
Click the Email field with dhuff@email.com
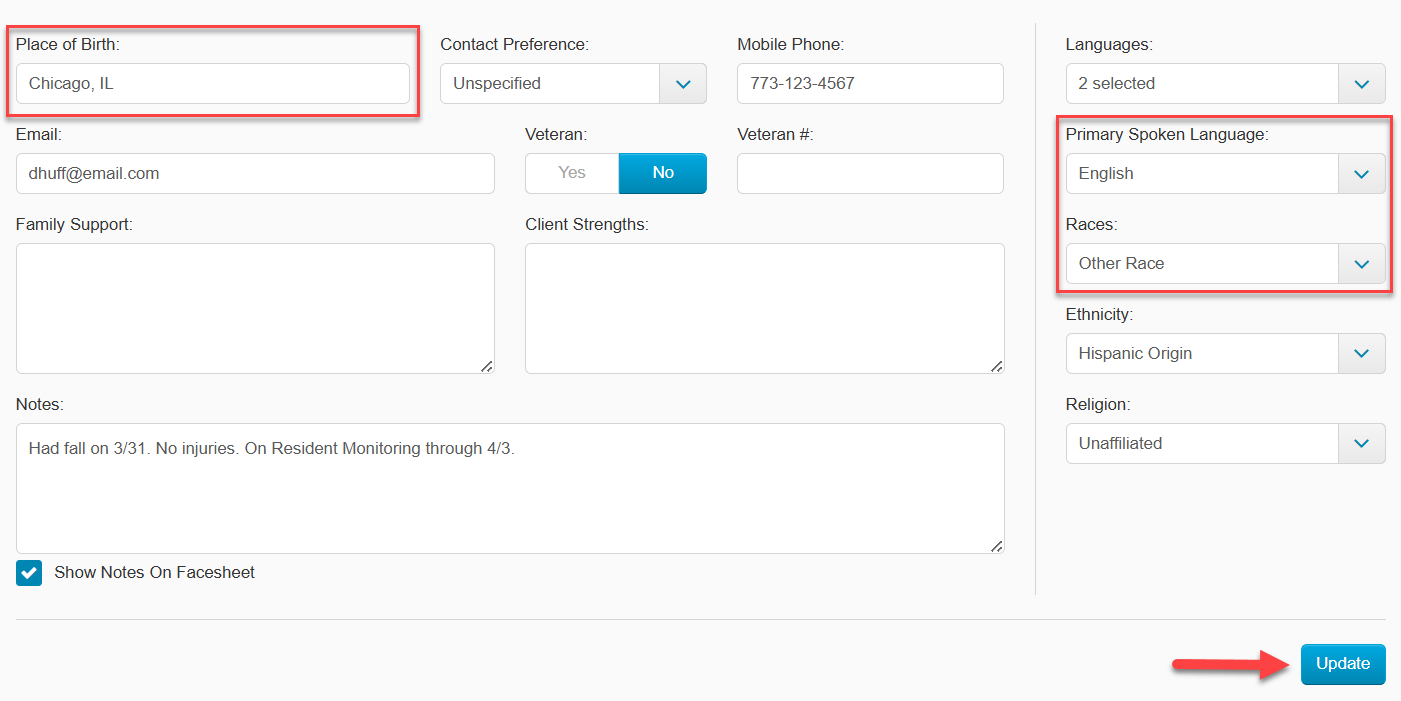255,174
